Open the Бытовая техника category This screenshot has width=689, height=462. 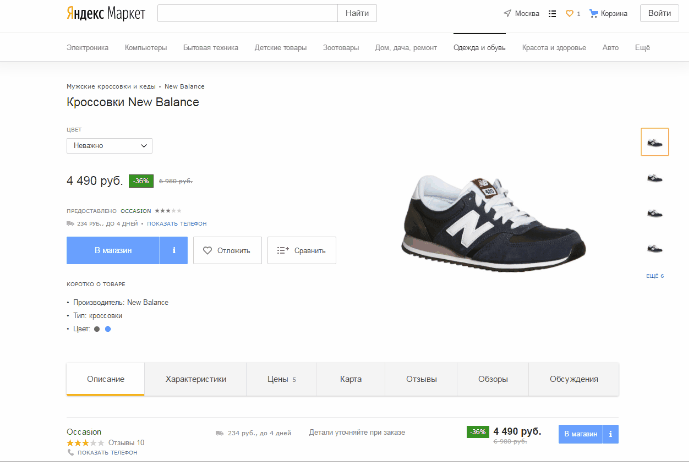point(210,47)
